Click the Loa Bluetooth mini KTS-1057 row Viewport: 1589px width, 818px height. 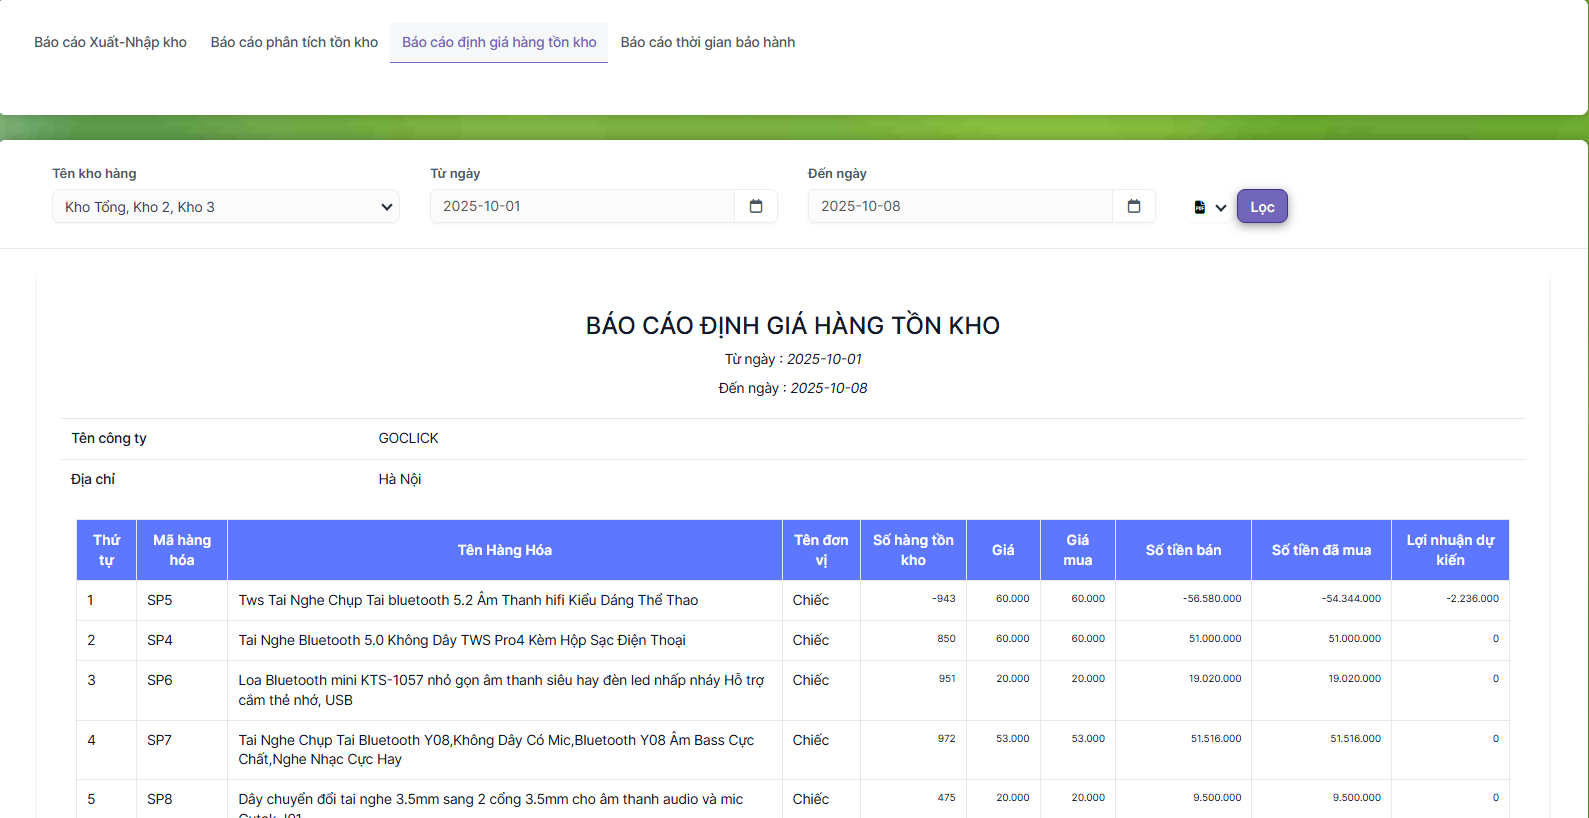coord(501,690)
